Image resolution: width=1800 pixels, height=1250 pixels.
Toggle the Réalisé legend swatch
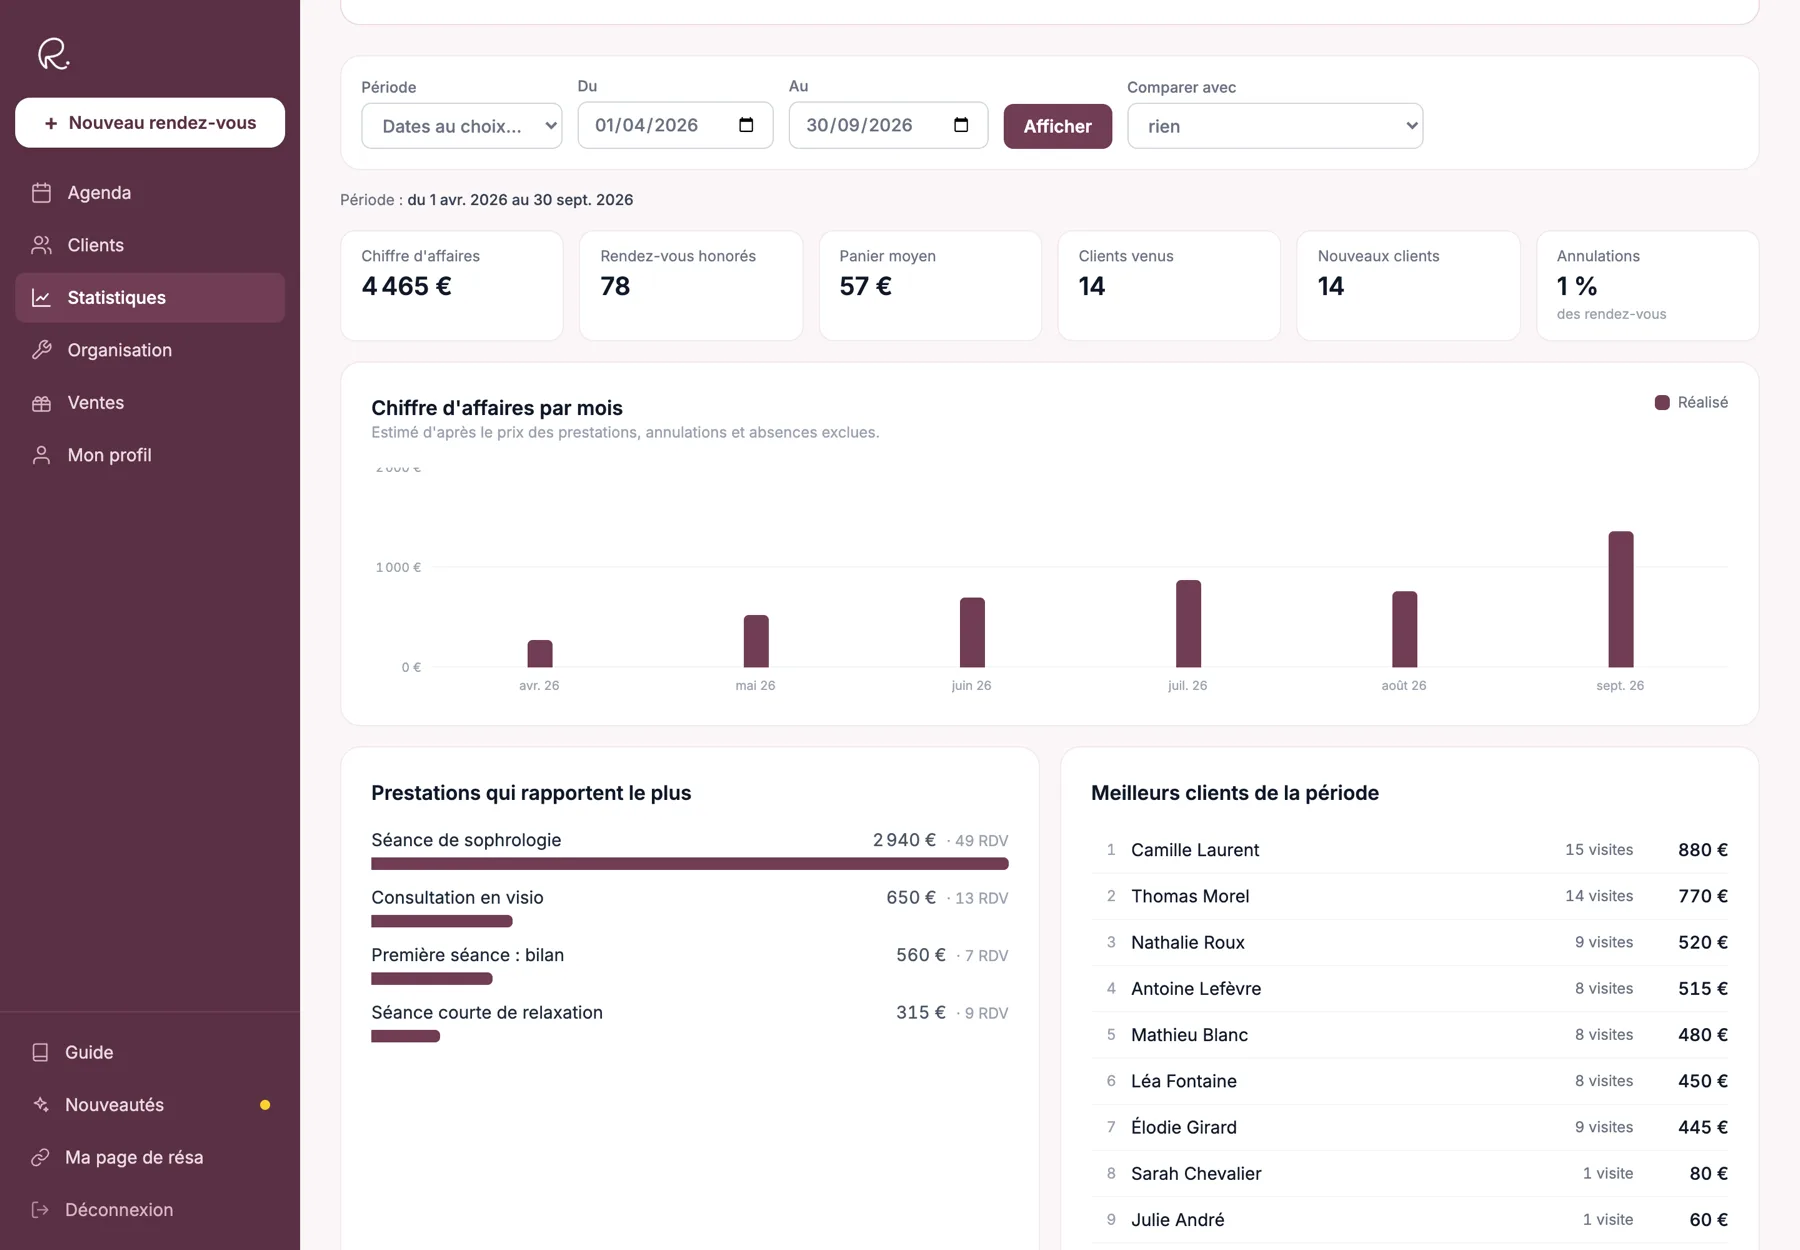(1662, 403)
